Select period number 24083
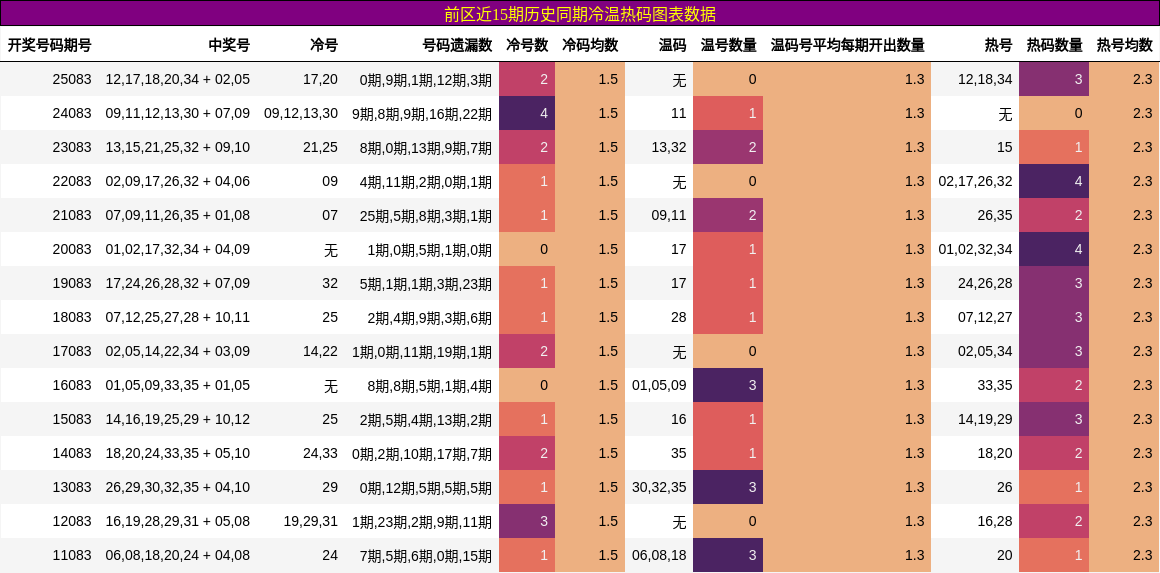The image size is (1160, 573). (x=72, y=113)
